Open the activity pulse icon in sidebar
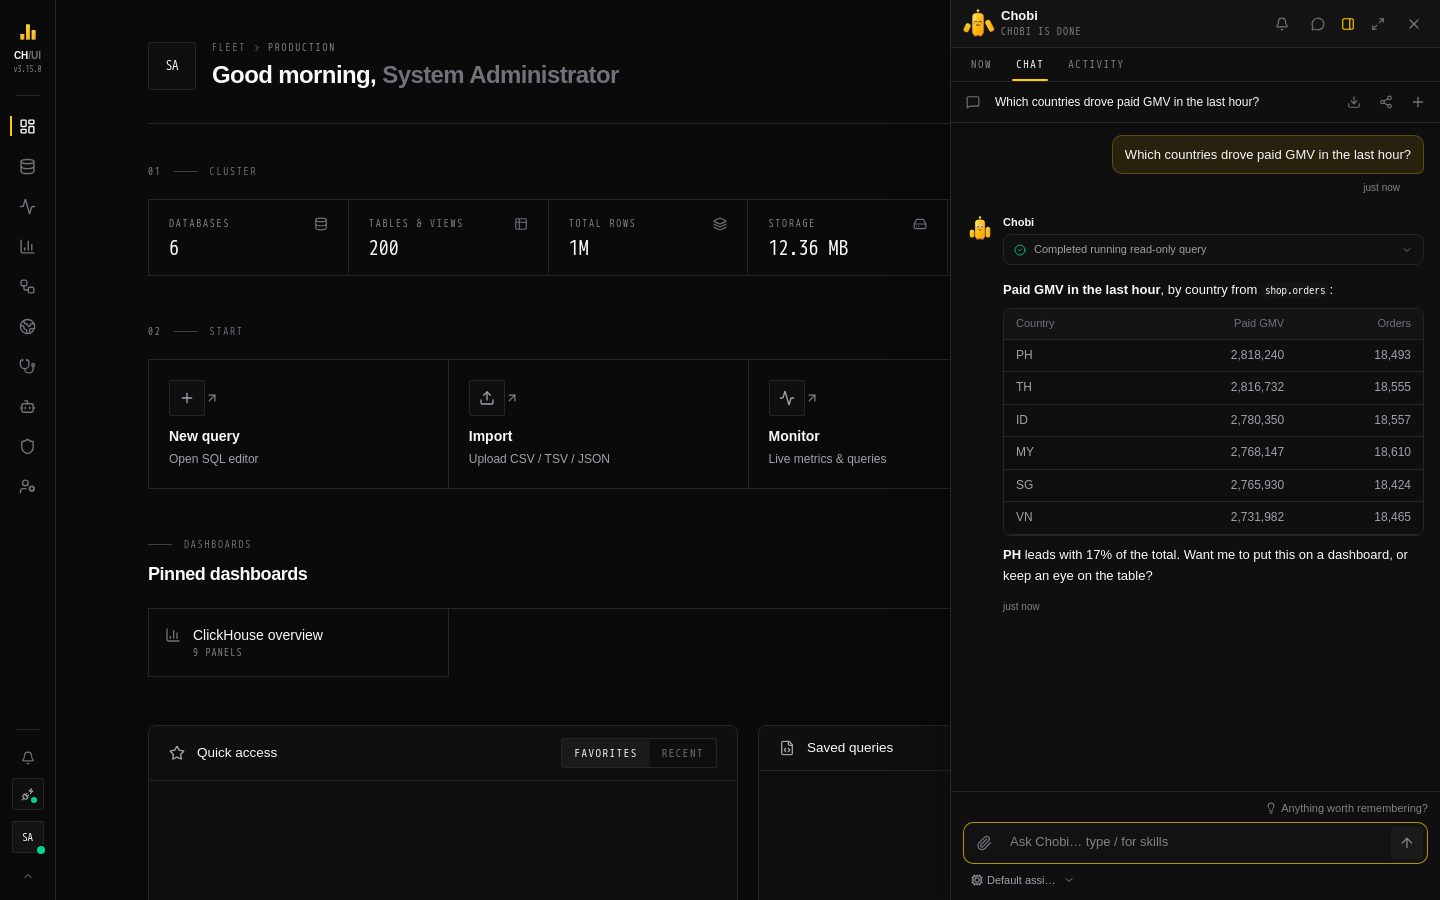1440x900 pixels. (x=27, y=206)
